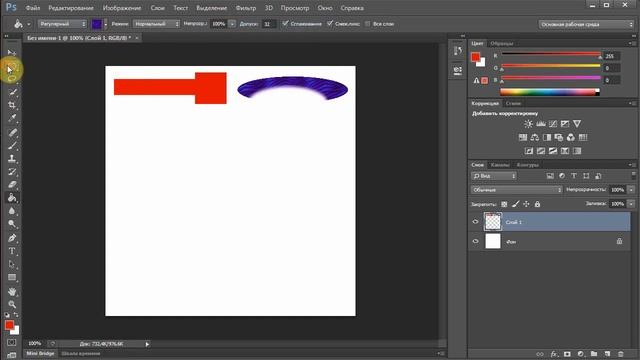Hide the Фон background layer eye
The image size is (640, 360).
pyautogui.click(x=476, y=241)
